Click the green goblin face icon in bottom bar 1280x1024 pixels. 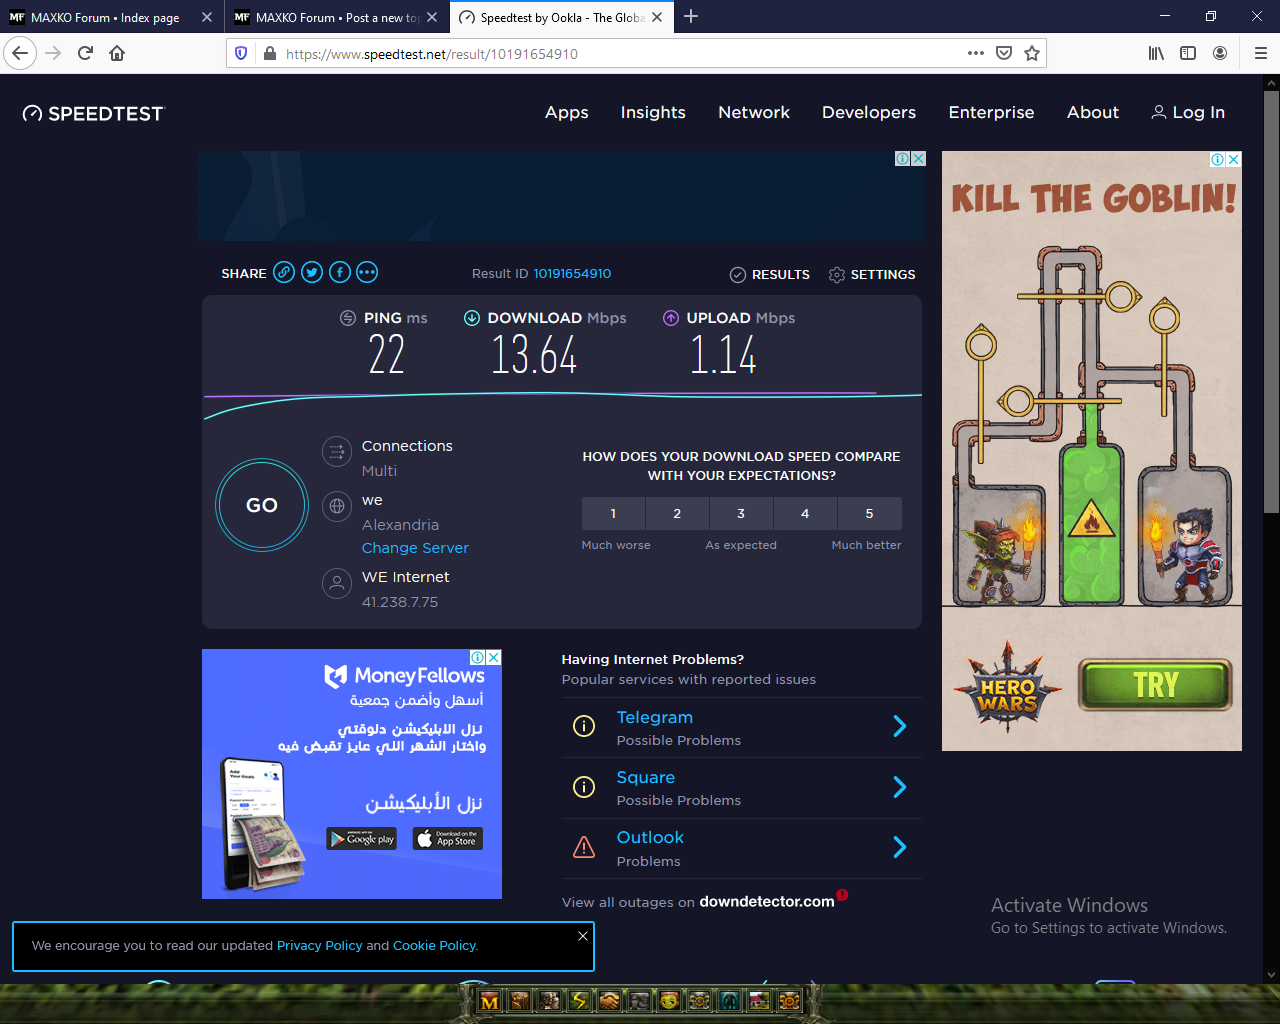coord(669,1000)
